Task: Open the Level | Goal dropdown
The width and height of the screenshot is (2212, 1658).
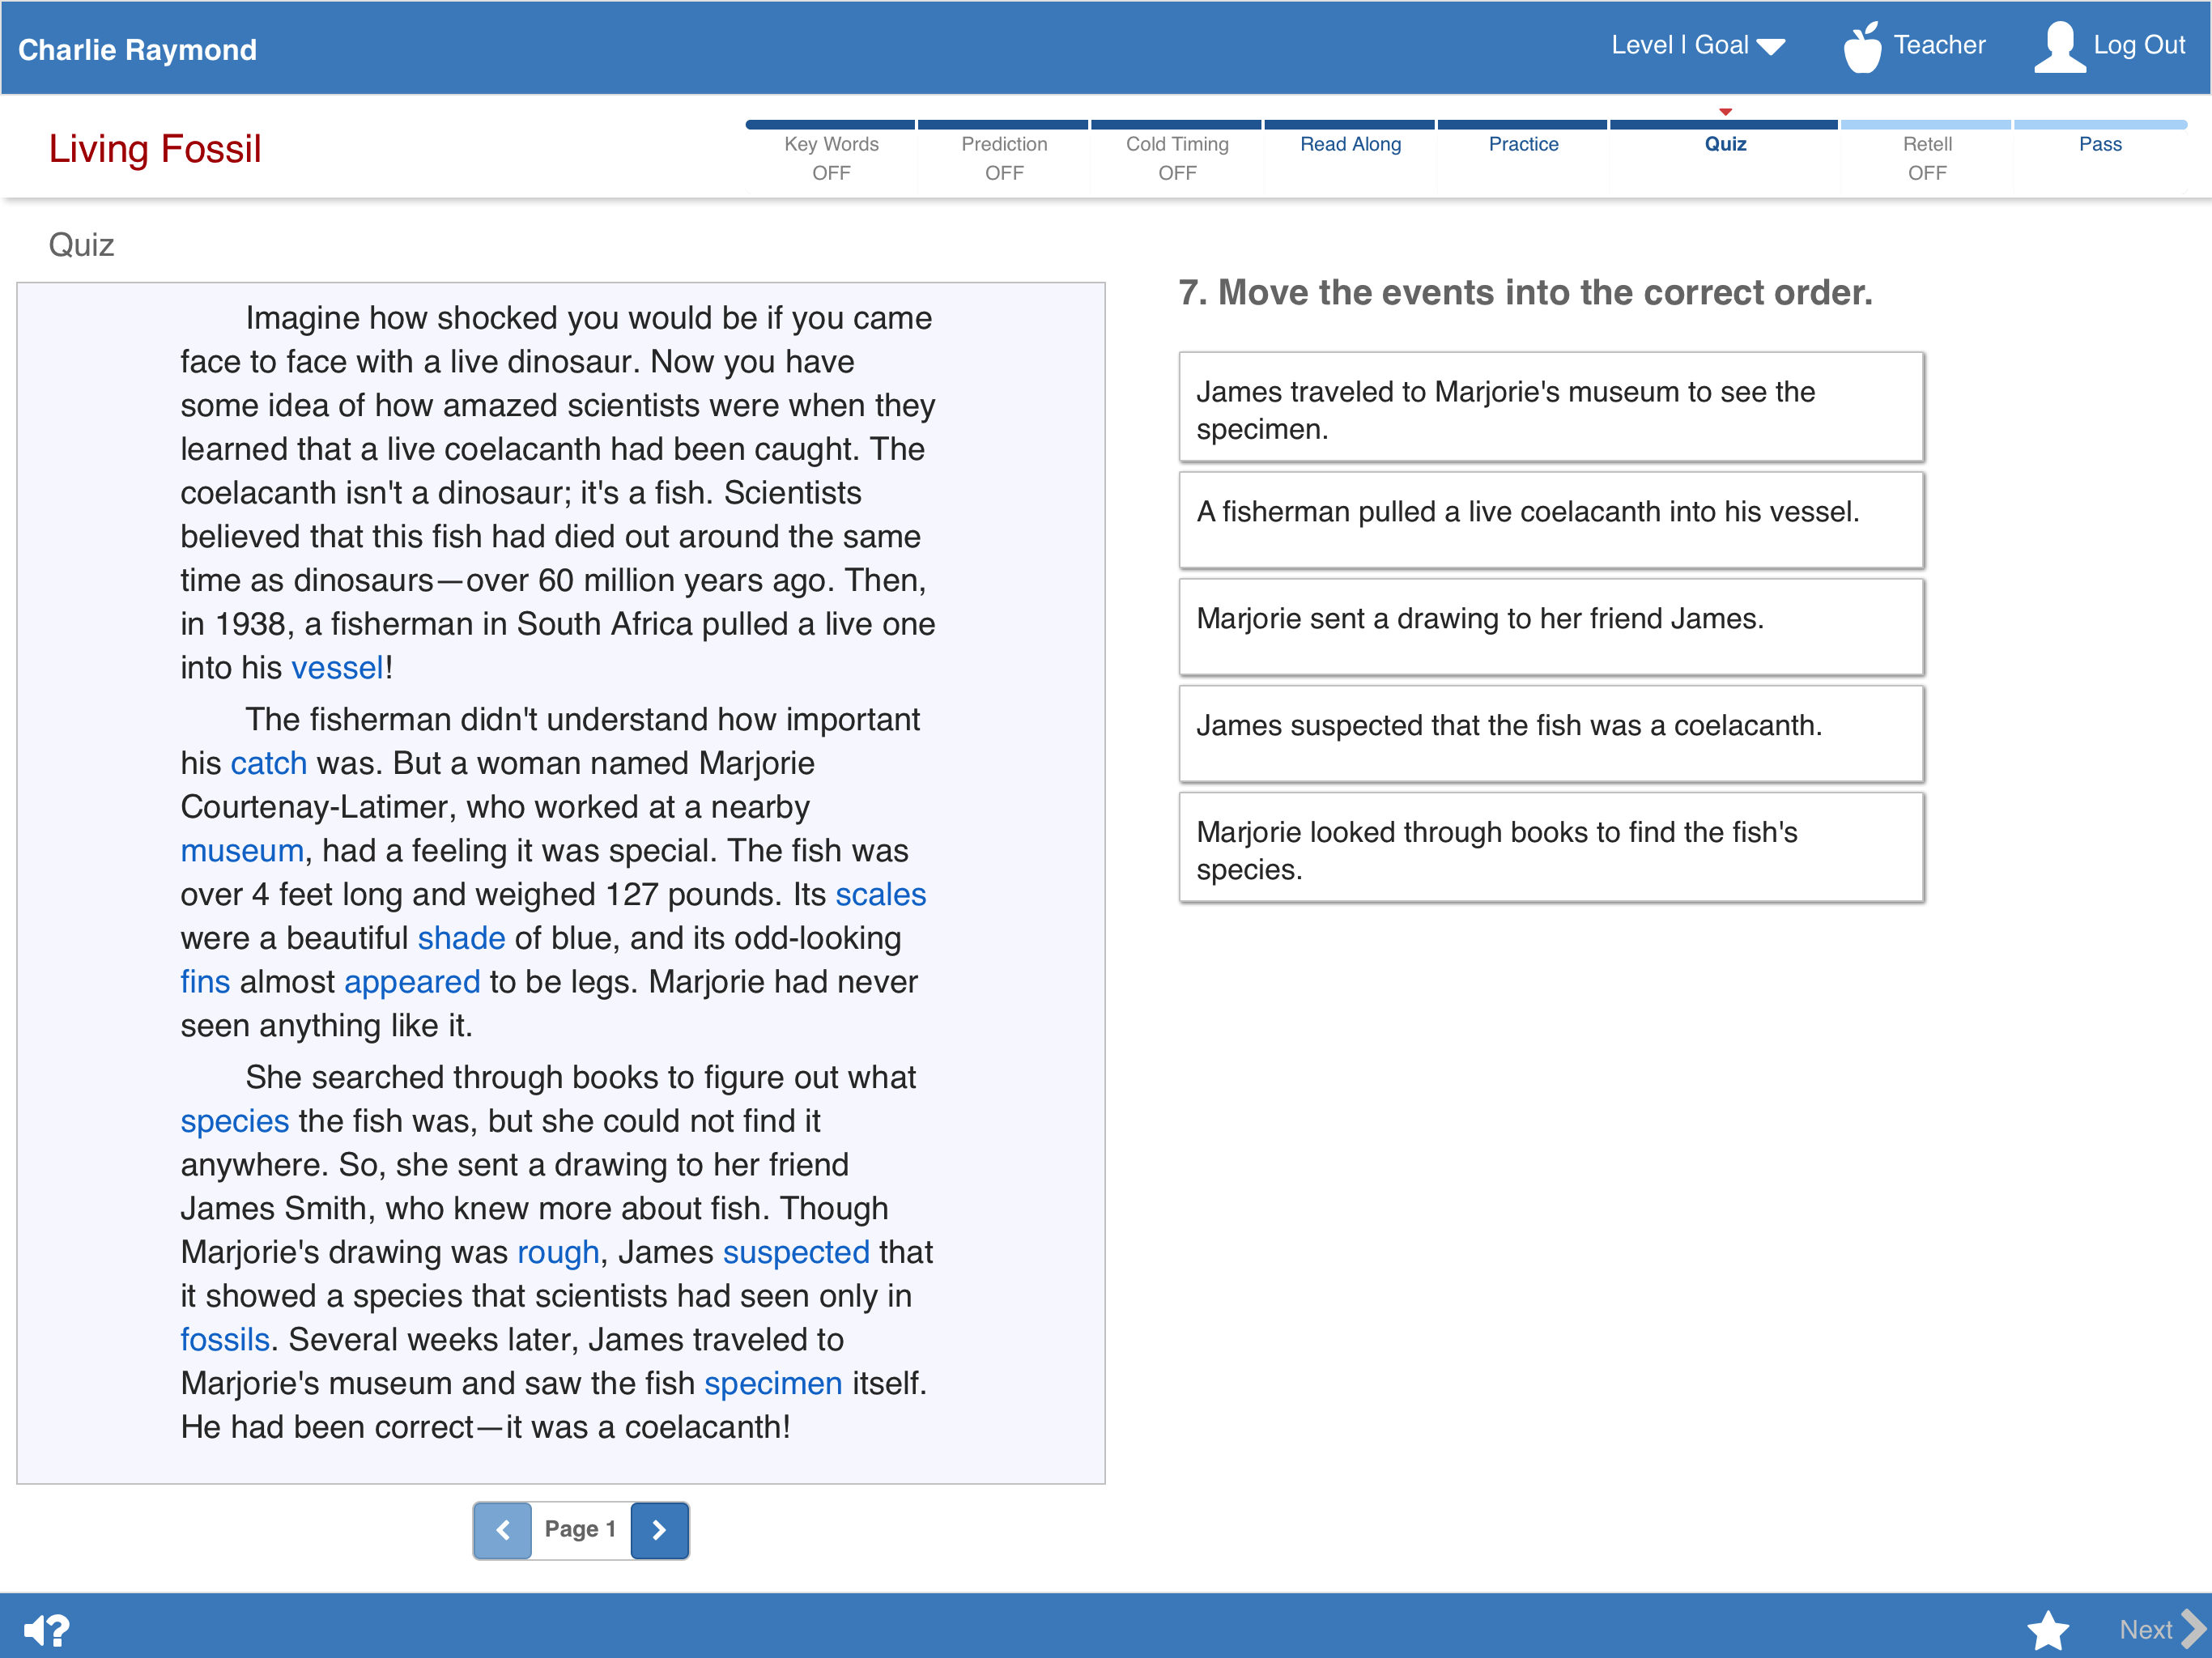Action: point(1697,45)
